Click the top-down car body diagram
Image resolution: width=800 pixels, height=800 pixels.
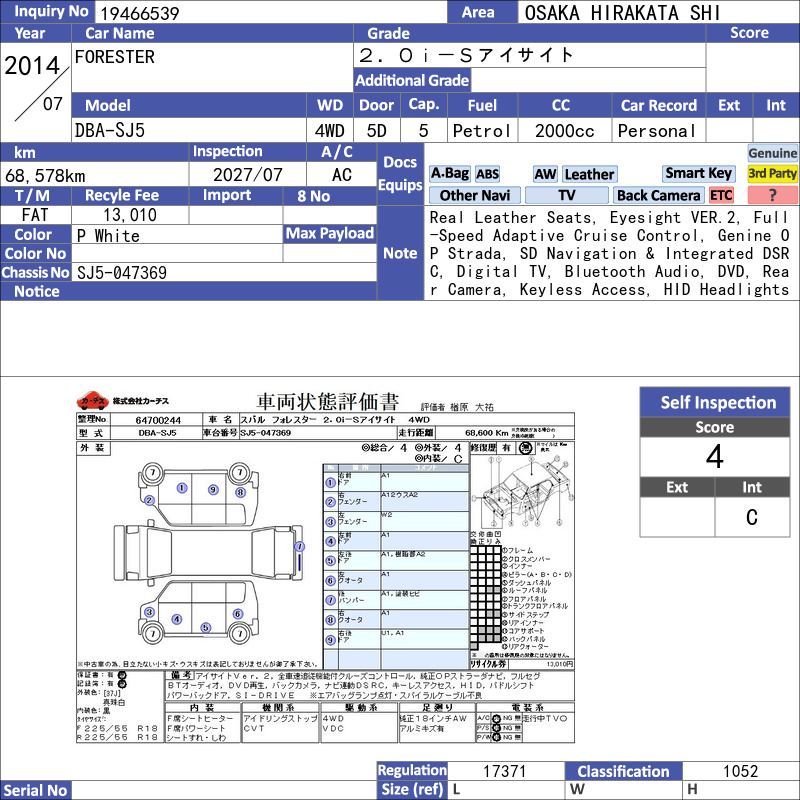tap(207, 553)
